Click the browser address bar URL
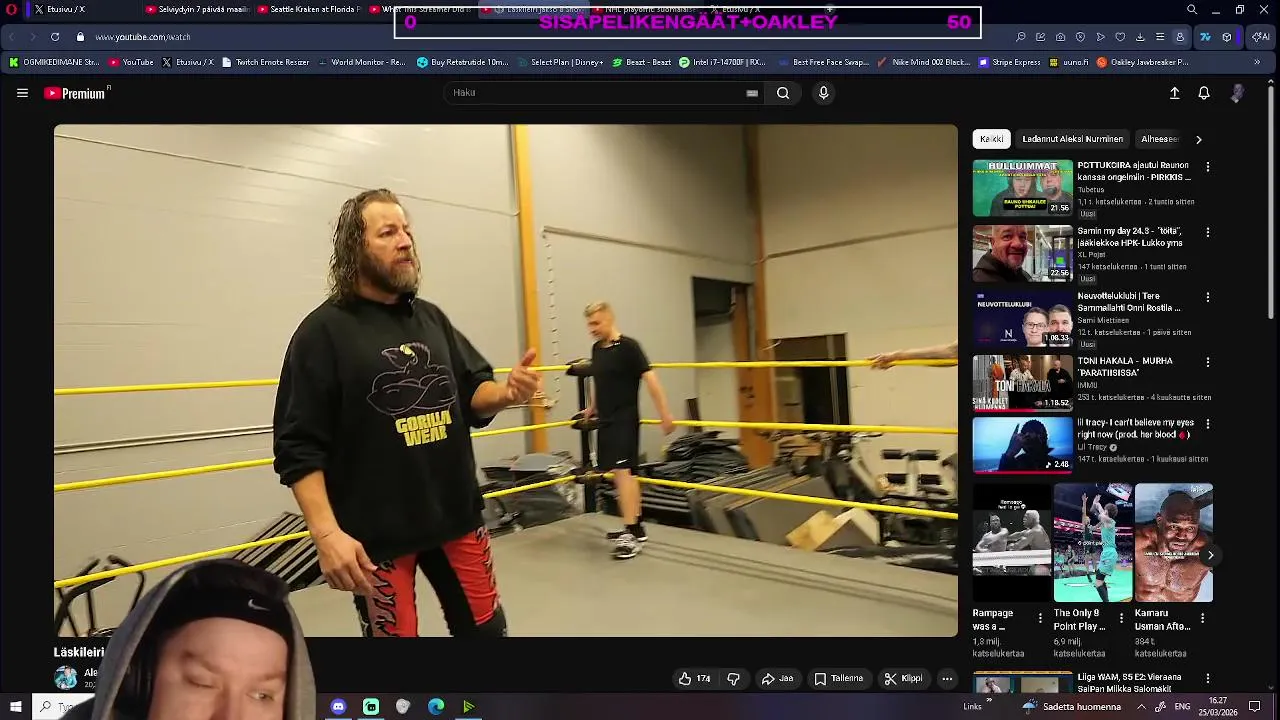The image size is (1280, 720). pyautogui.click(x=143, y=37)
